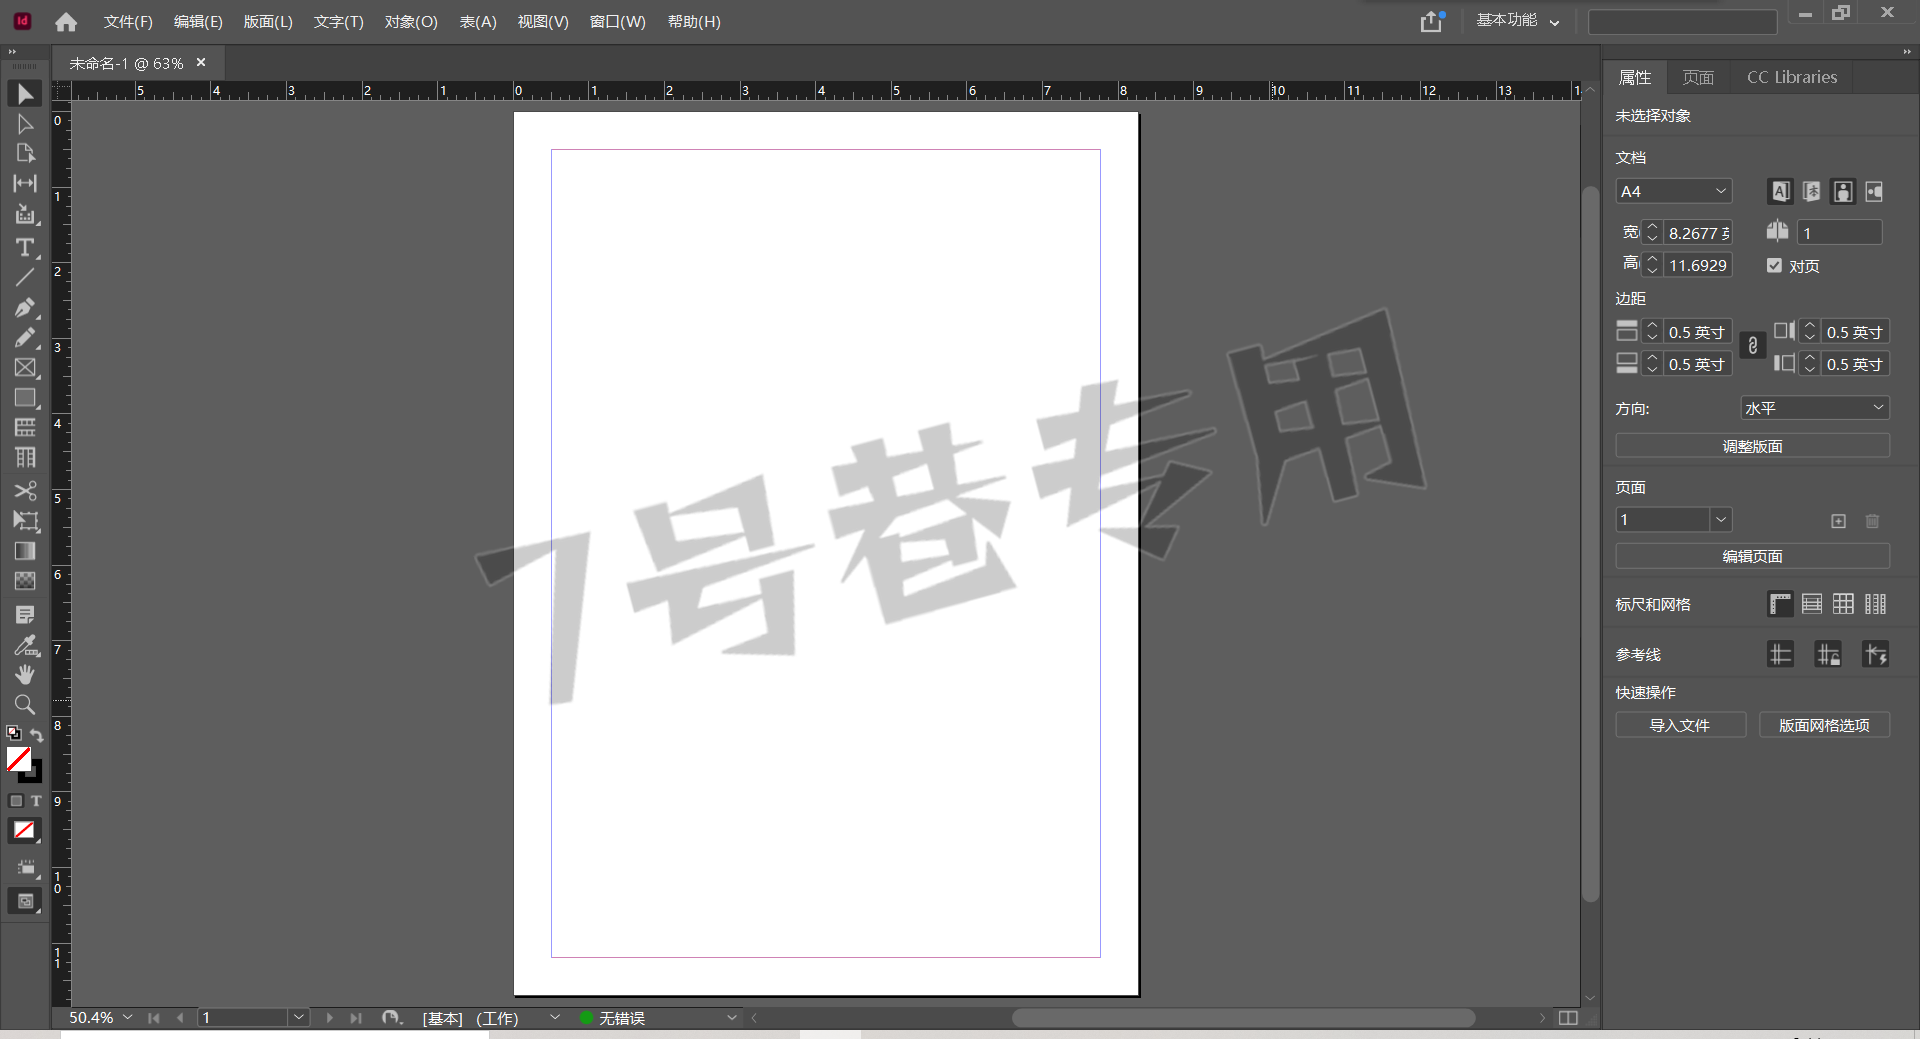Select the Eyedropper tool
1920x1039 pixels.
(x=25, y=645)
